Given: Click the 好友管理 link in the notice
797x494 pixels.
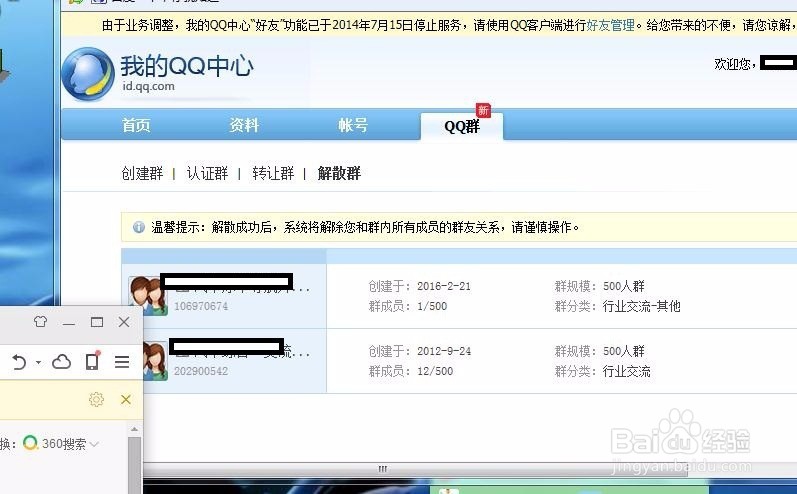Looking at the screenshot, I should (610, 25).
